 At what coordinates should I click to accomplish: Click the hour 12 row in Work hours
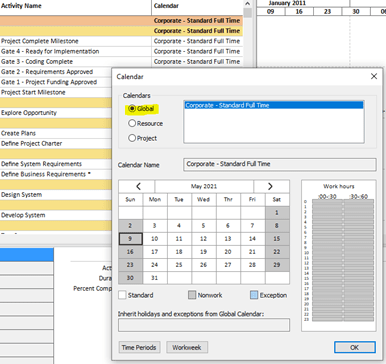(x=343, y=263)
